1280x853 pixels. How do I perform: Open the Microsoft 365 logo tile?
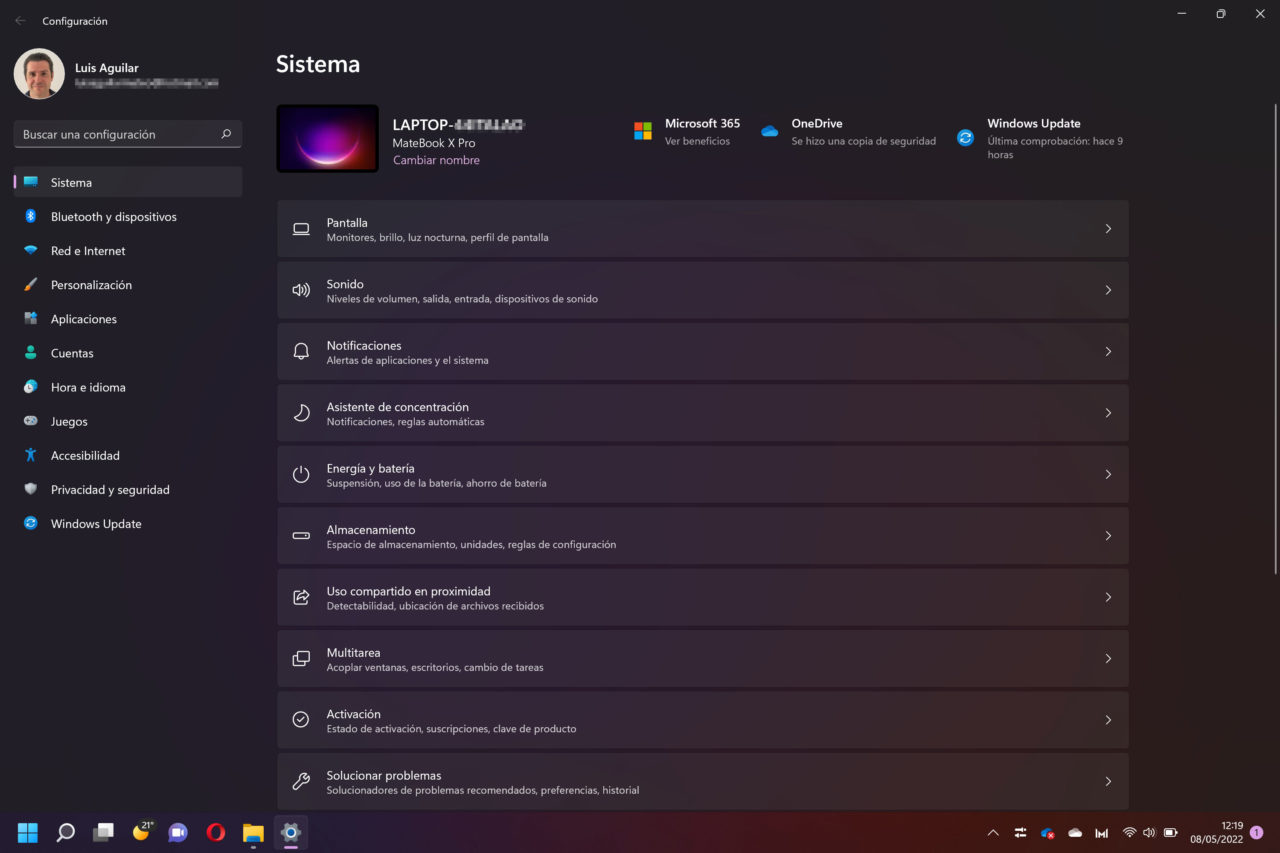[643, 131]
